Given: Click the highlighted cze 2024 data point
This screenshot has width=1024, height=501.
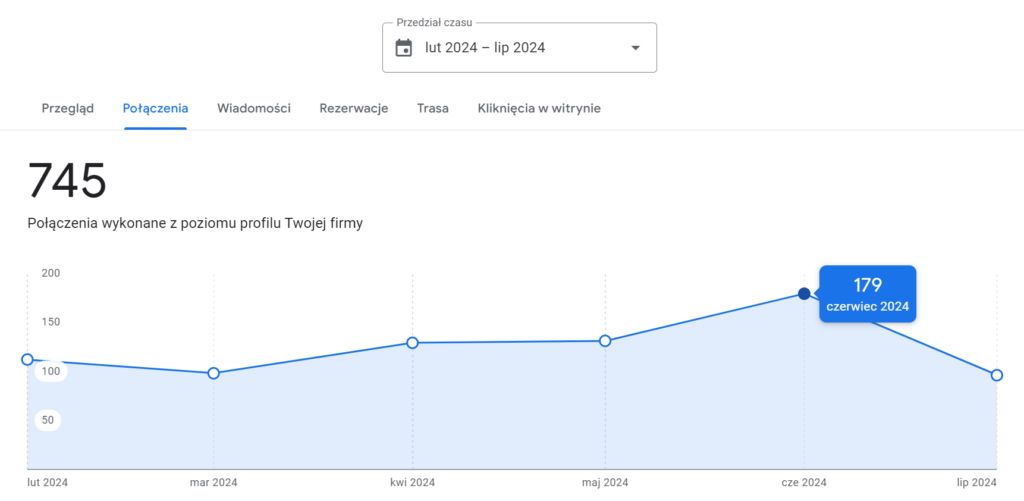Looking at the screenshot, I should point(804,293).
